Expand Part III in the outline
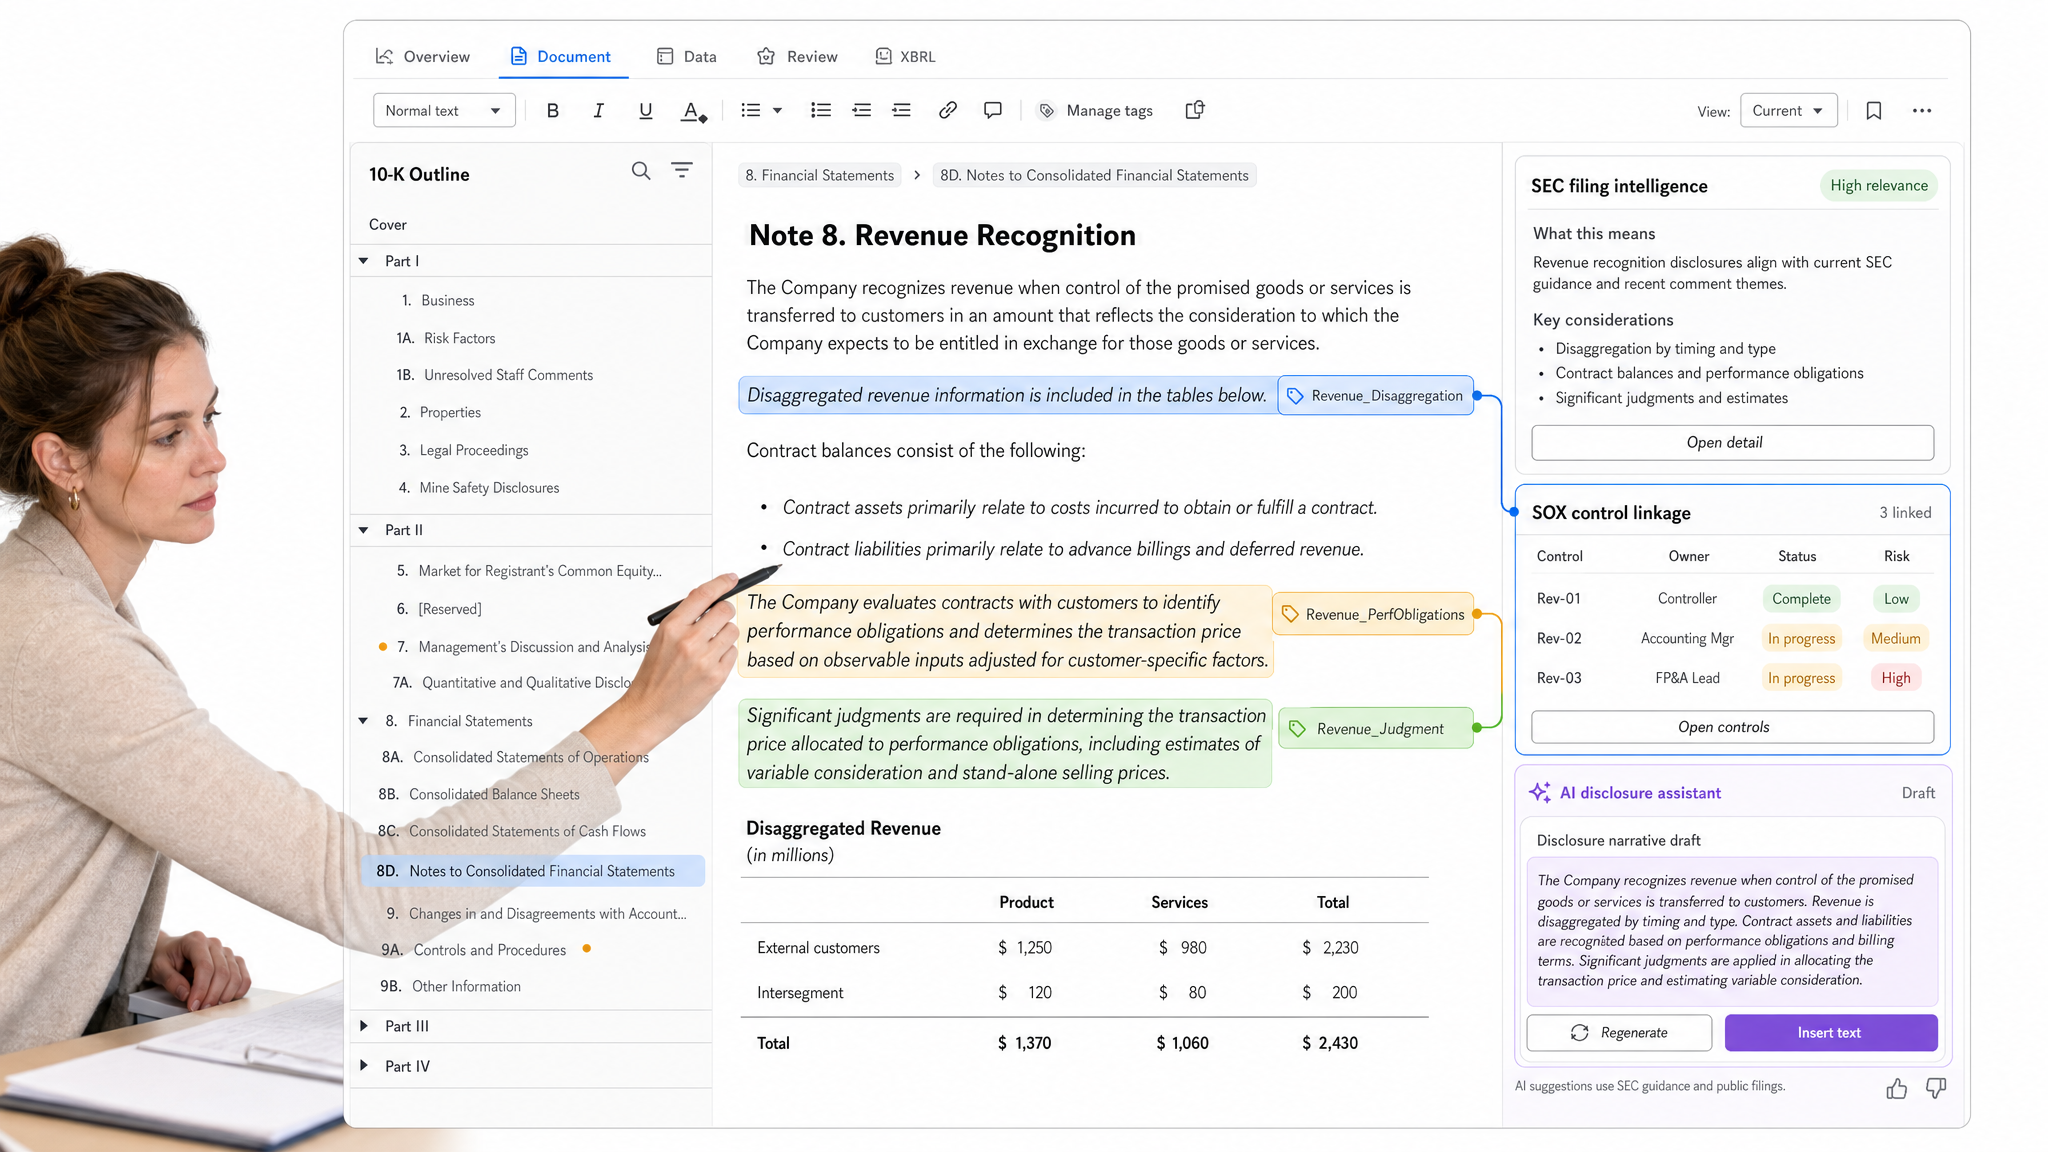The height and width of the screenshot is (1152, 2048). [x=364, y=1026]
